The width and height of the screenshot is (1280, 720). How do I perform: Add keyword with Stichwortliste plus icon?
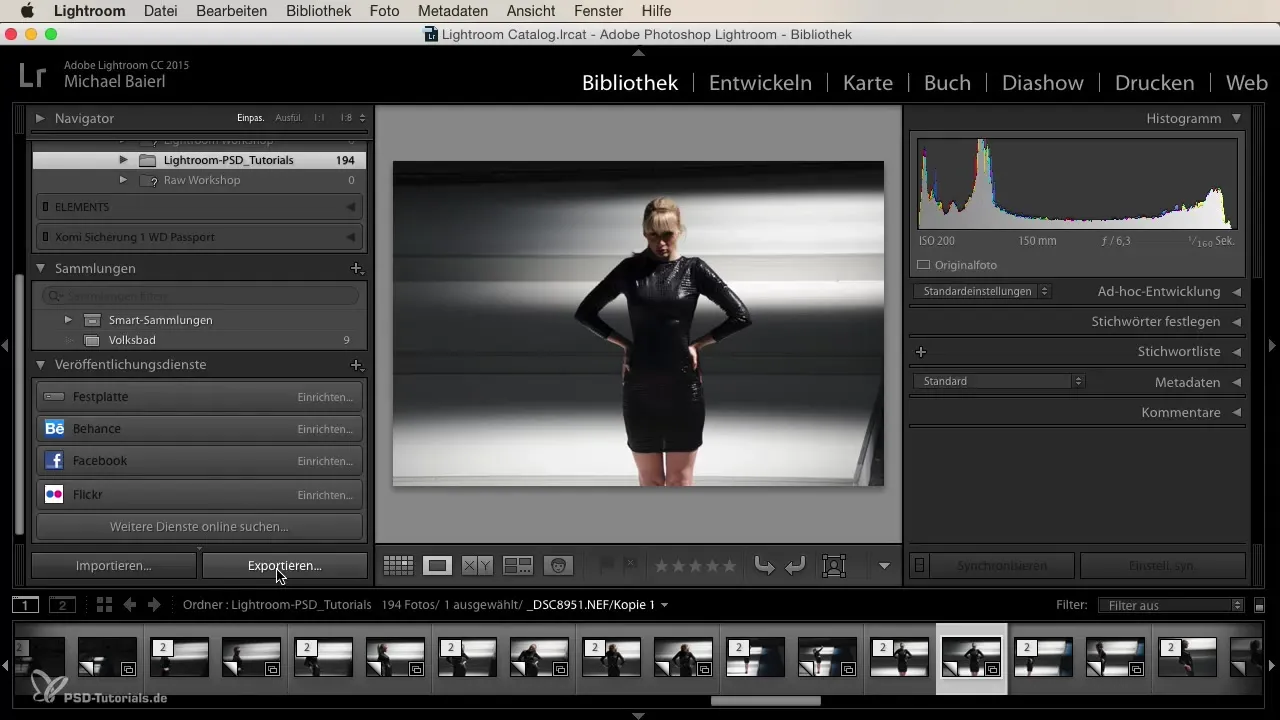point(921,352)
